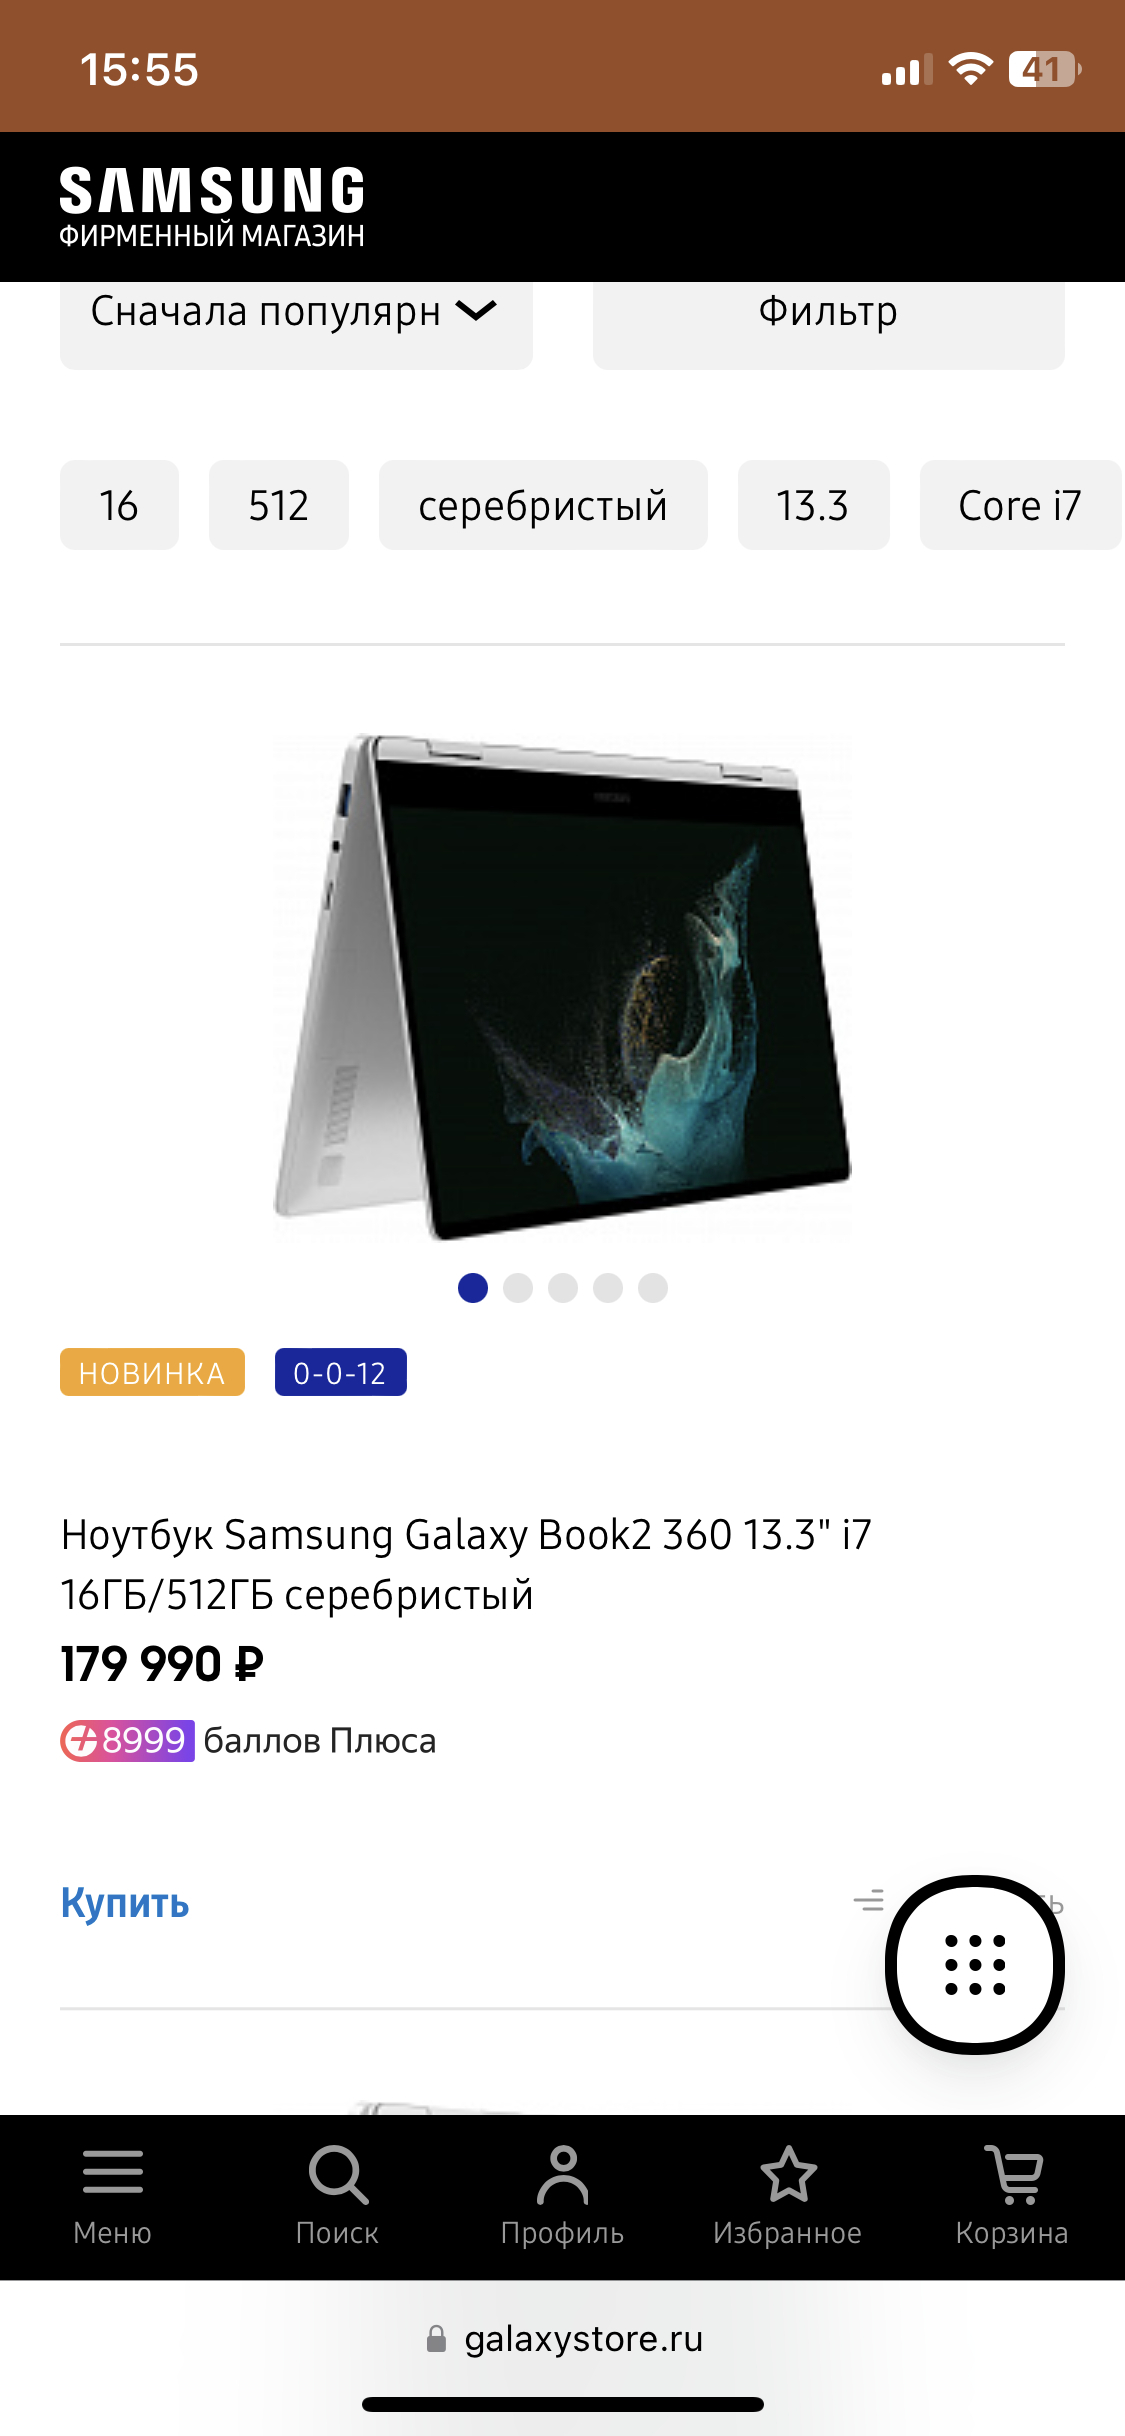Image resolution: width=1125 pixels, height=2436 pixels.
Task: Select the second image carousel dot
Action: (518, 1288)
